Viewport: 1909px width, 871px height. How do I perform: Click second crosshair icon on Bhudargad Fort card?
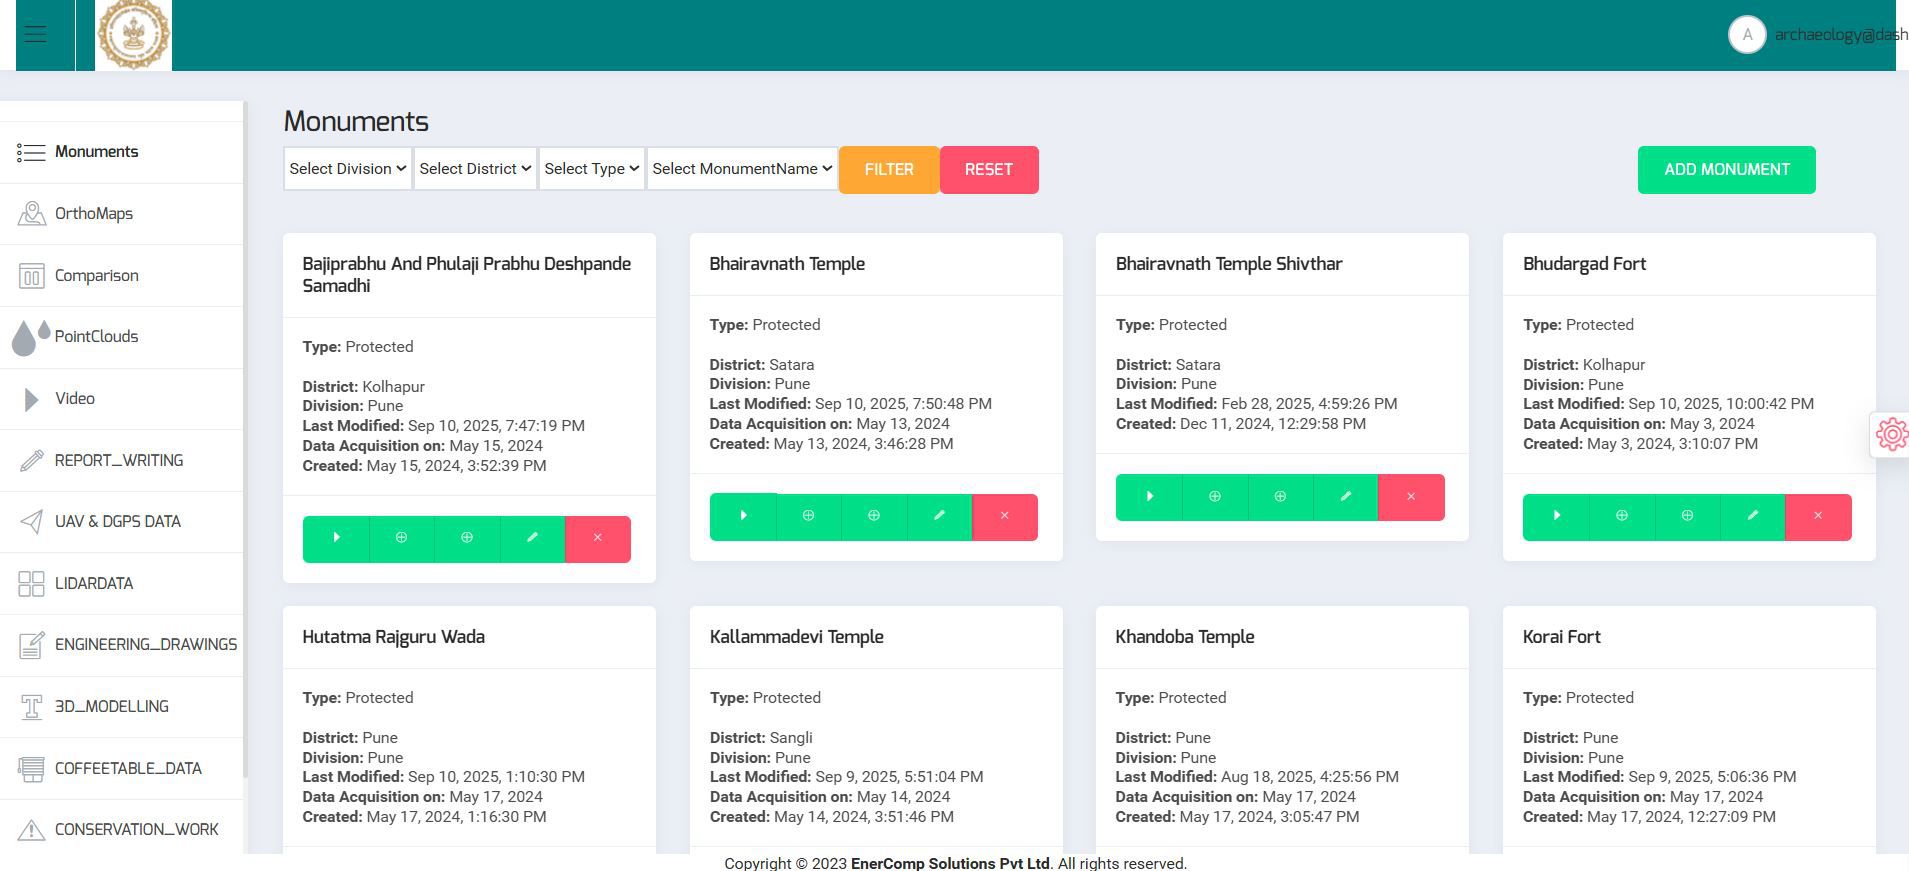[1687, 516]
